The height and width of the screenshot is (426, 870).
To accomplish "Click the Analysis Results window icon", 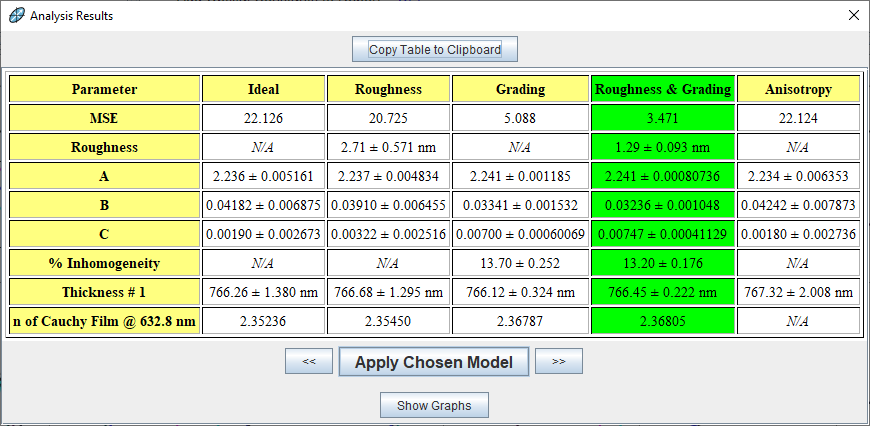I will (x=16, y=16).
